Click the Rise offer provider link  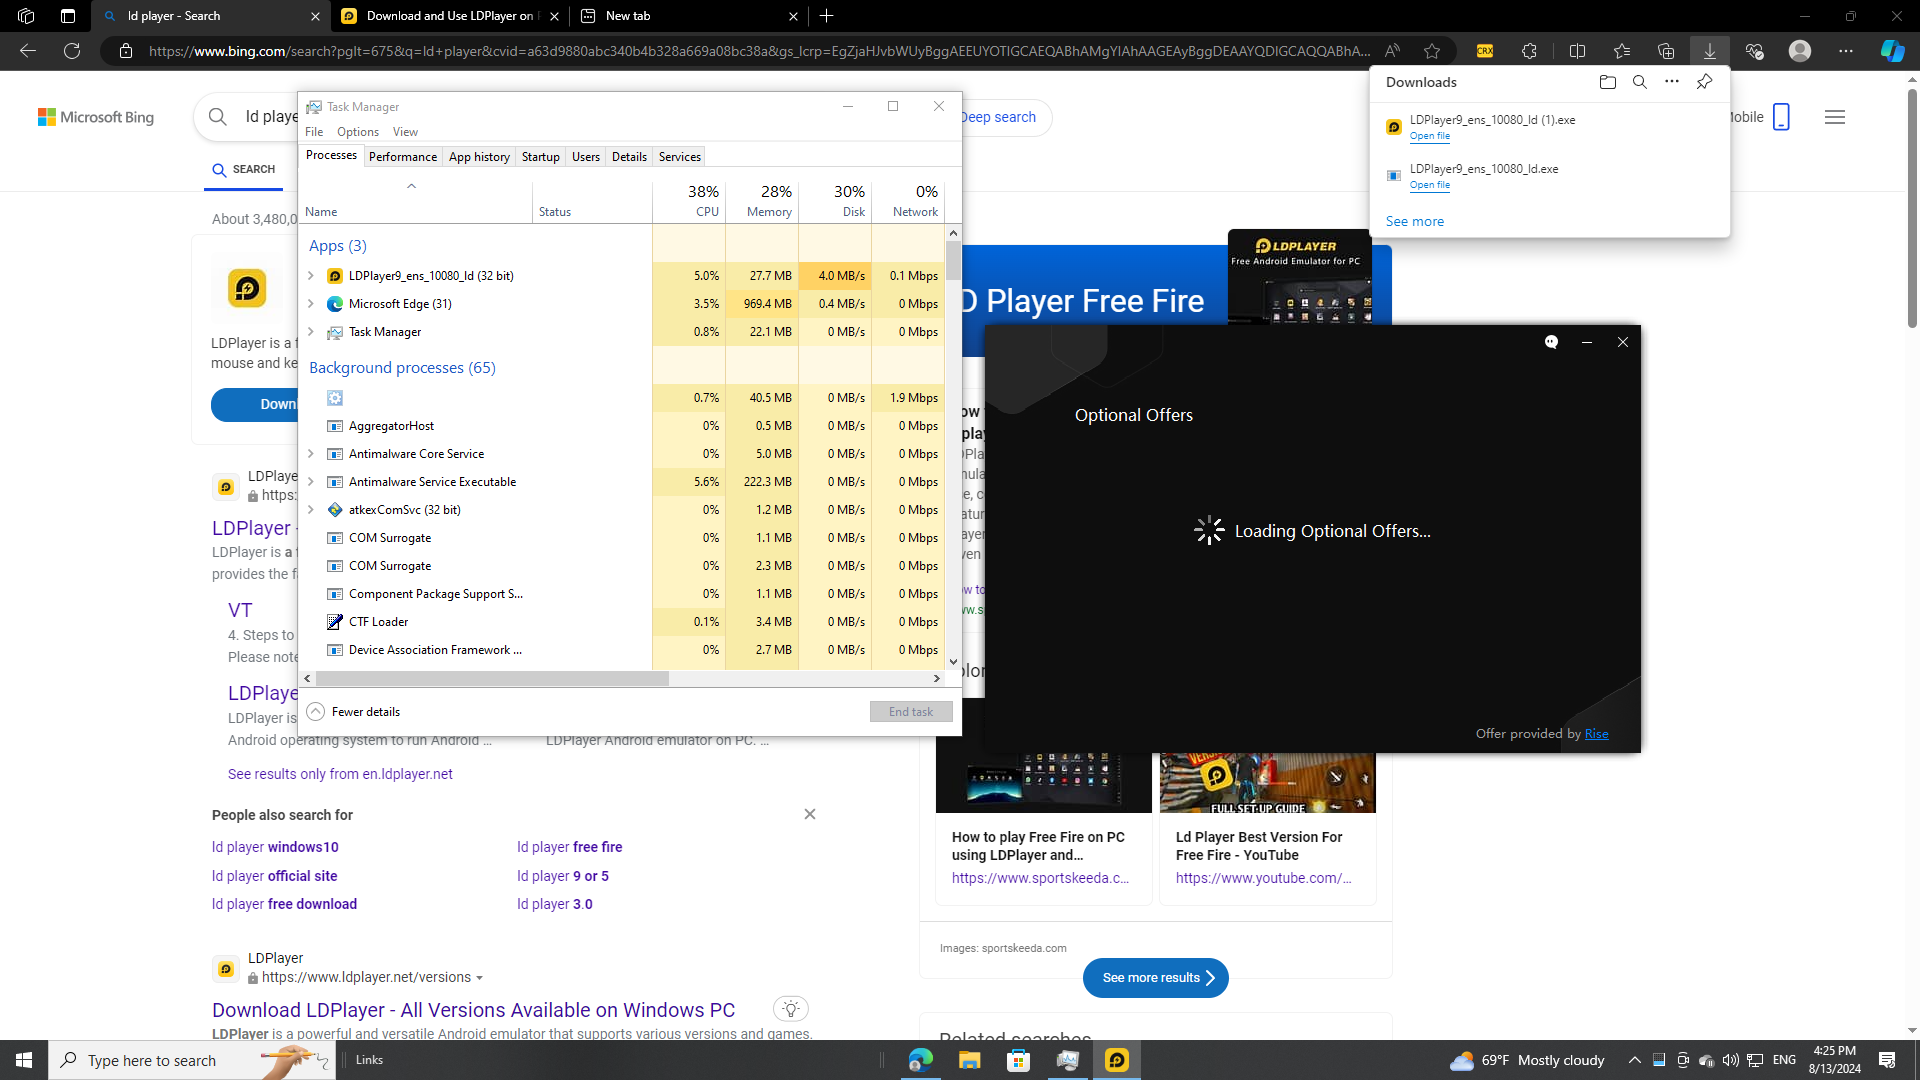click(x=1596, y=734)
